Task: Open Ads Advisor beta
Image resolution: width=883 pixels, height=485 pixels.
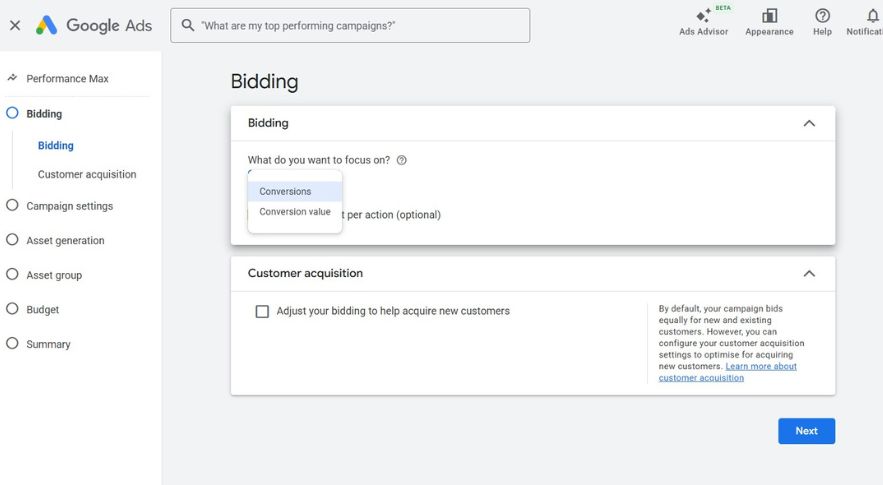Action: click(703, 22)
